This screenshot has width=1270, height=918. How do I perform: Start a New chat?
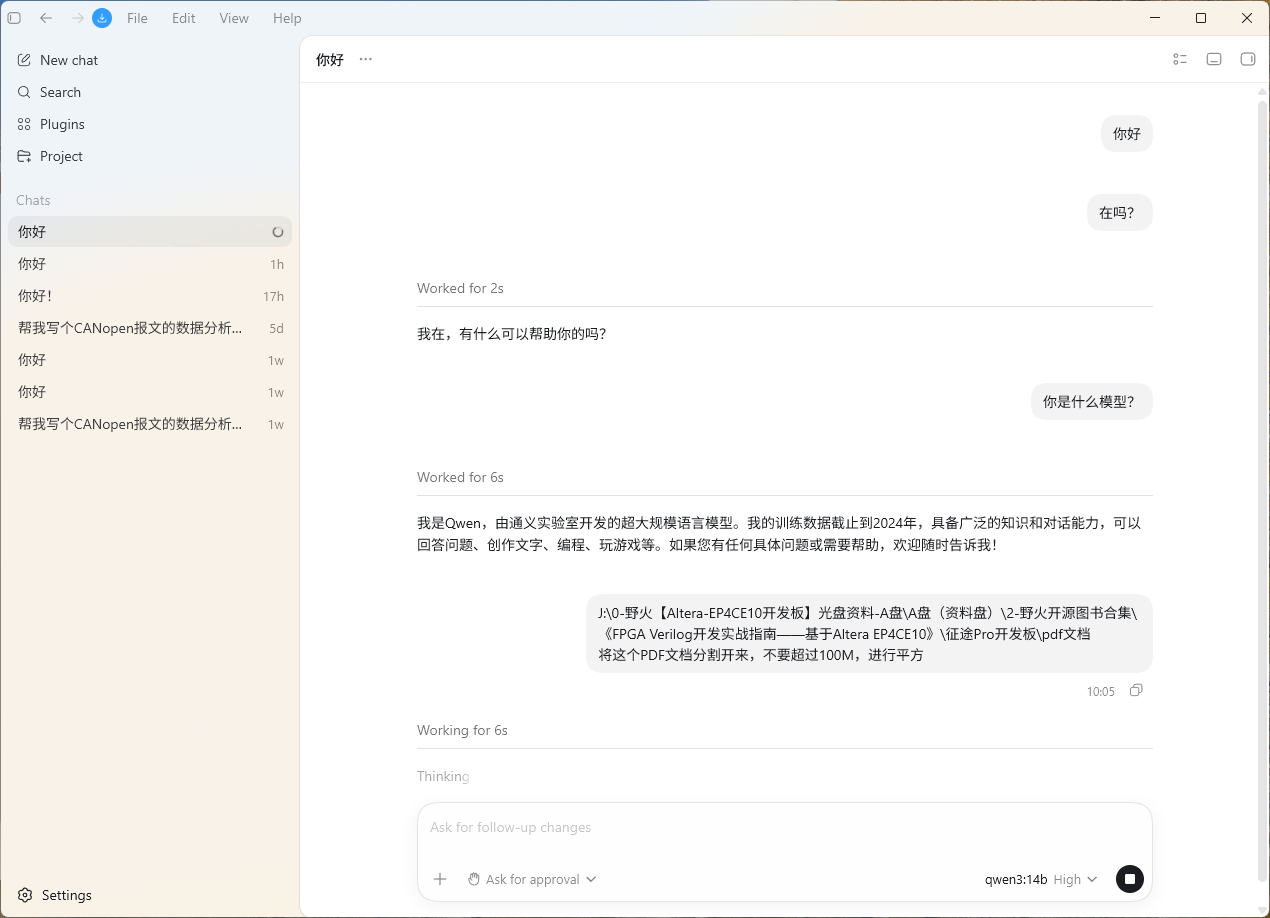[x=150, y=60]
